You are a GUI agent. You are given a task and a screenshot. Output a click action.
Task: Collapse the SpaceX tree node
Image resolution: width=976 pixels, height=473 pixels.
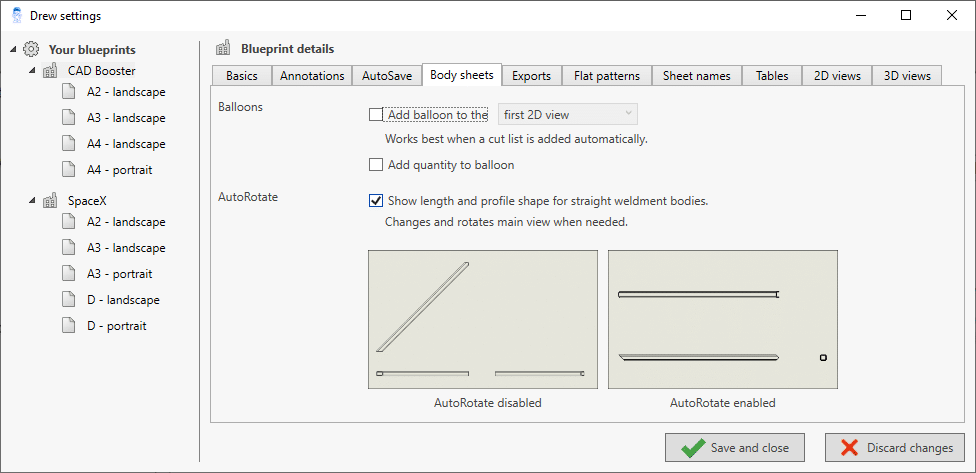click(32, 201)
